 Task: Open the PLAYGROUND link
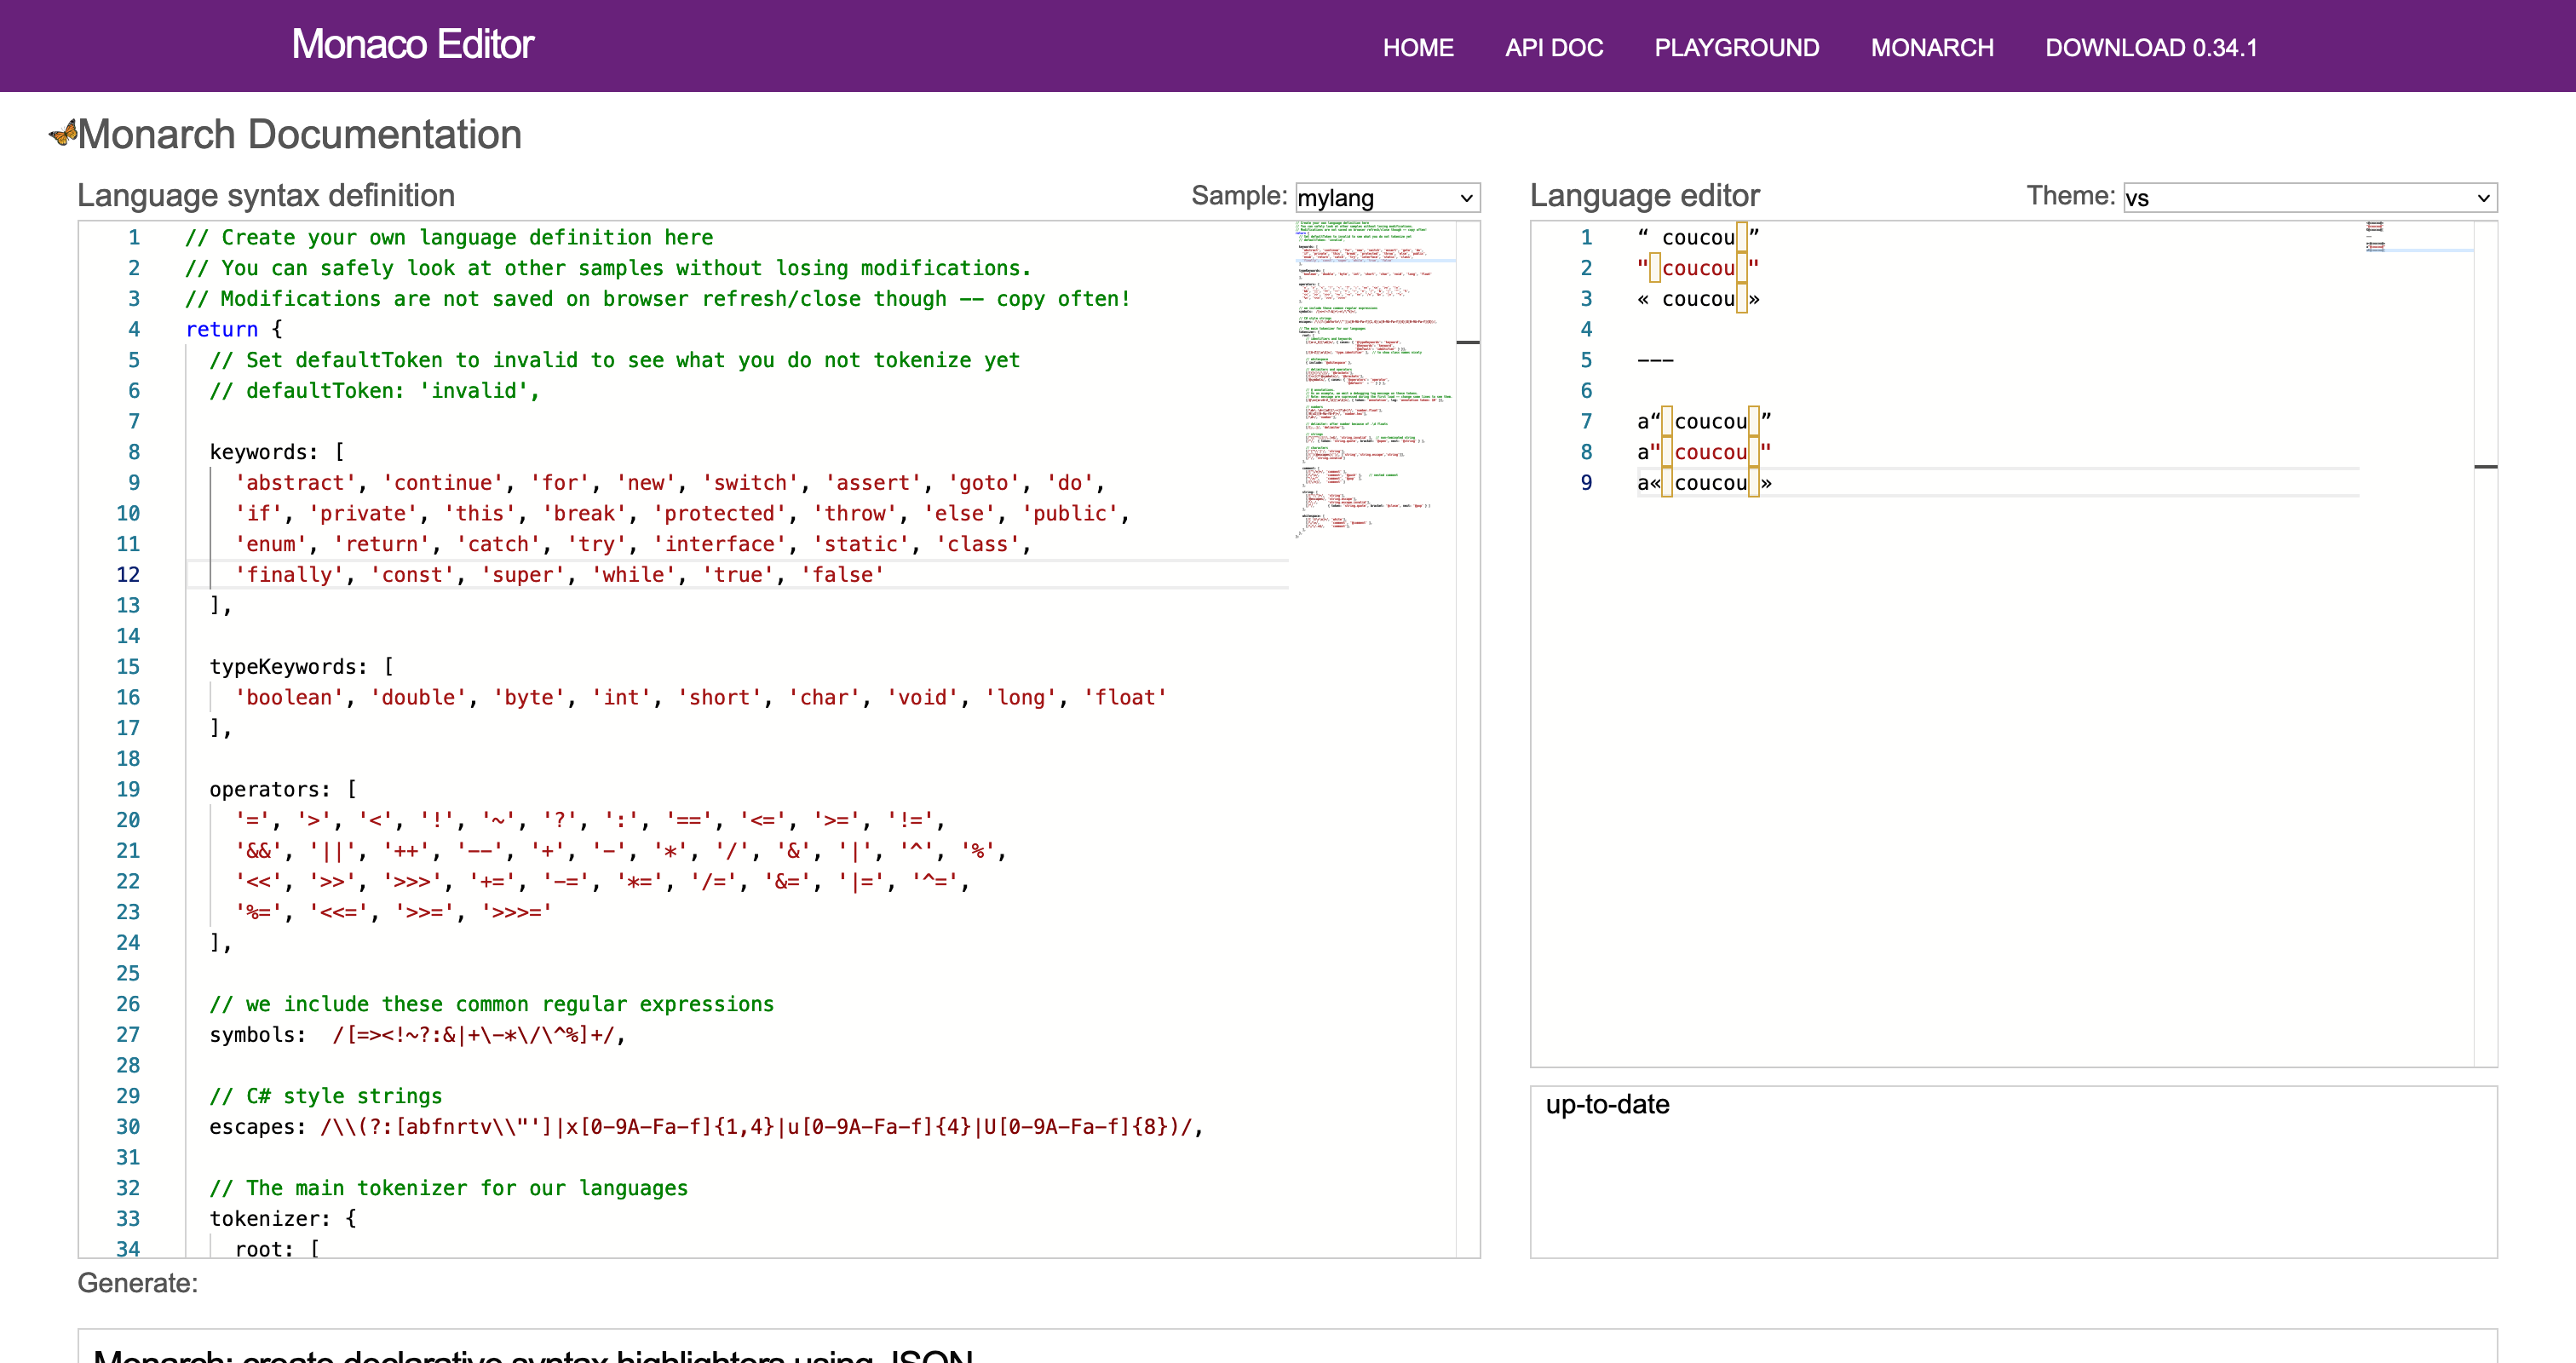coord(1736,47)
